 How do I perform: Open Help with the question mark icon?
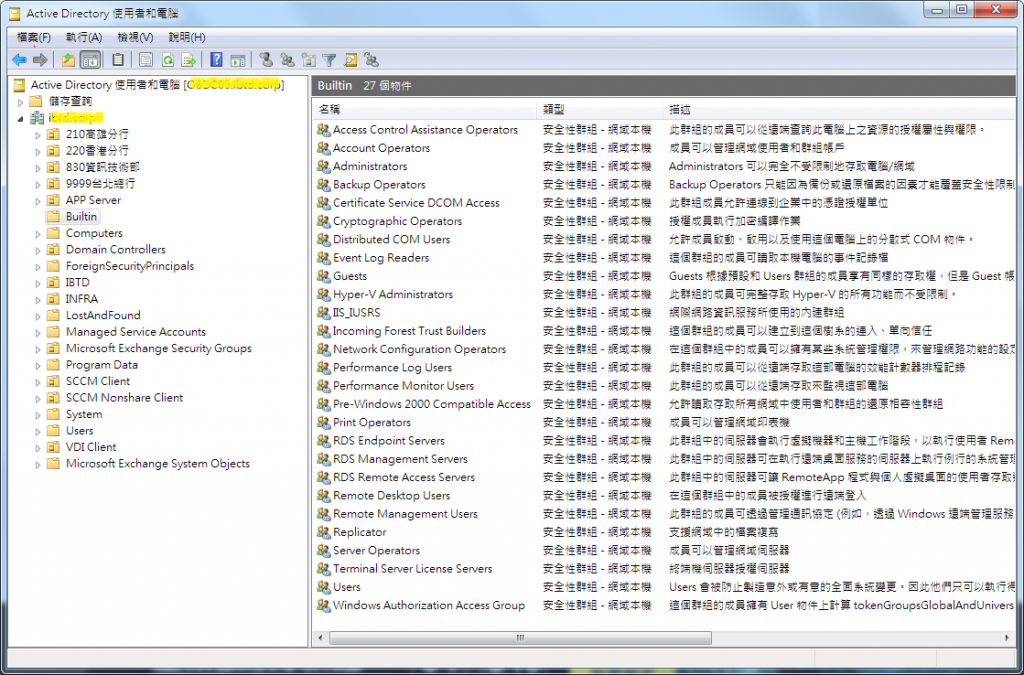[217, 60]
